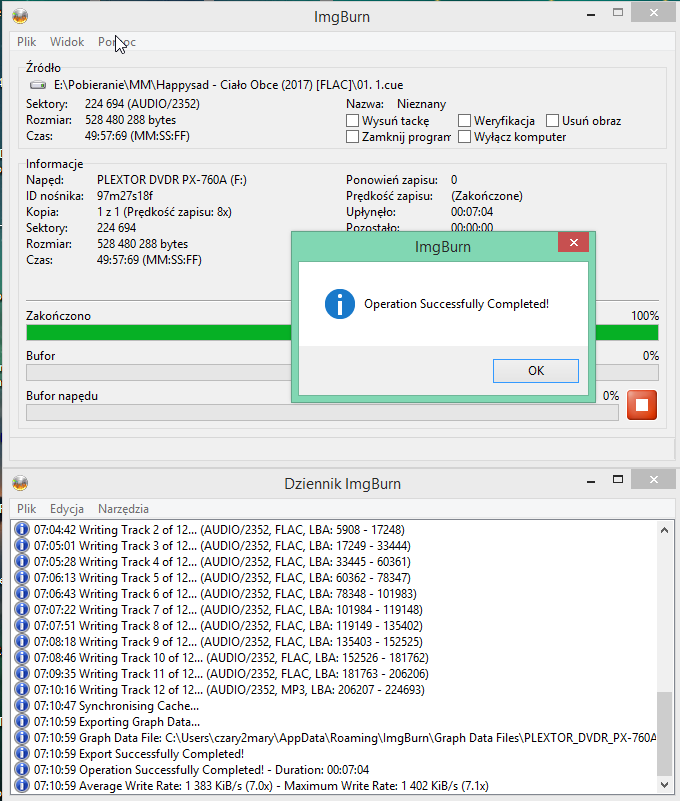Click the green Zakończono progress bar
Viewport: 680px width, 801px height.
tap(158, 333)
